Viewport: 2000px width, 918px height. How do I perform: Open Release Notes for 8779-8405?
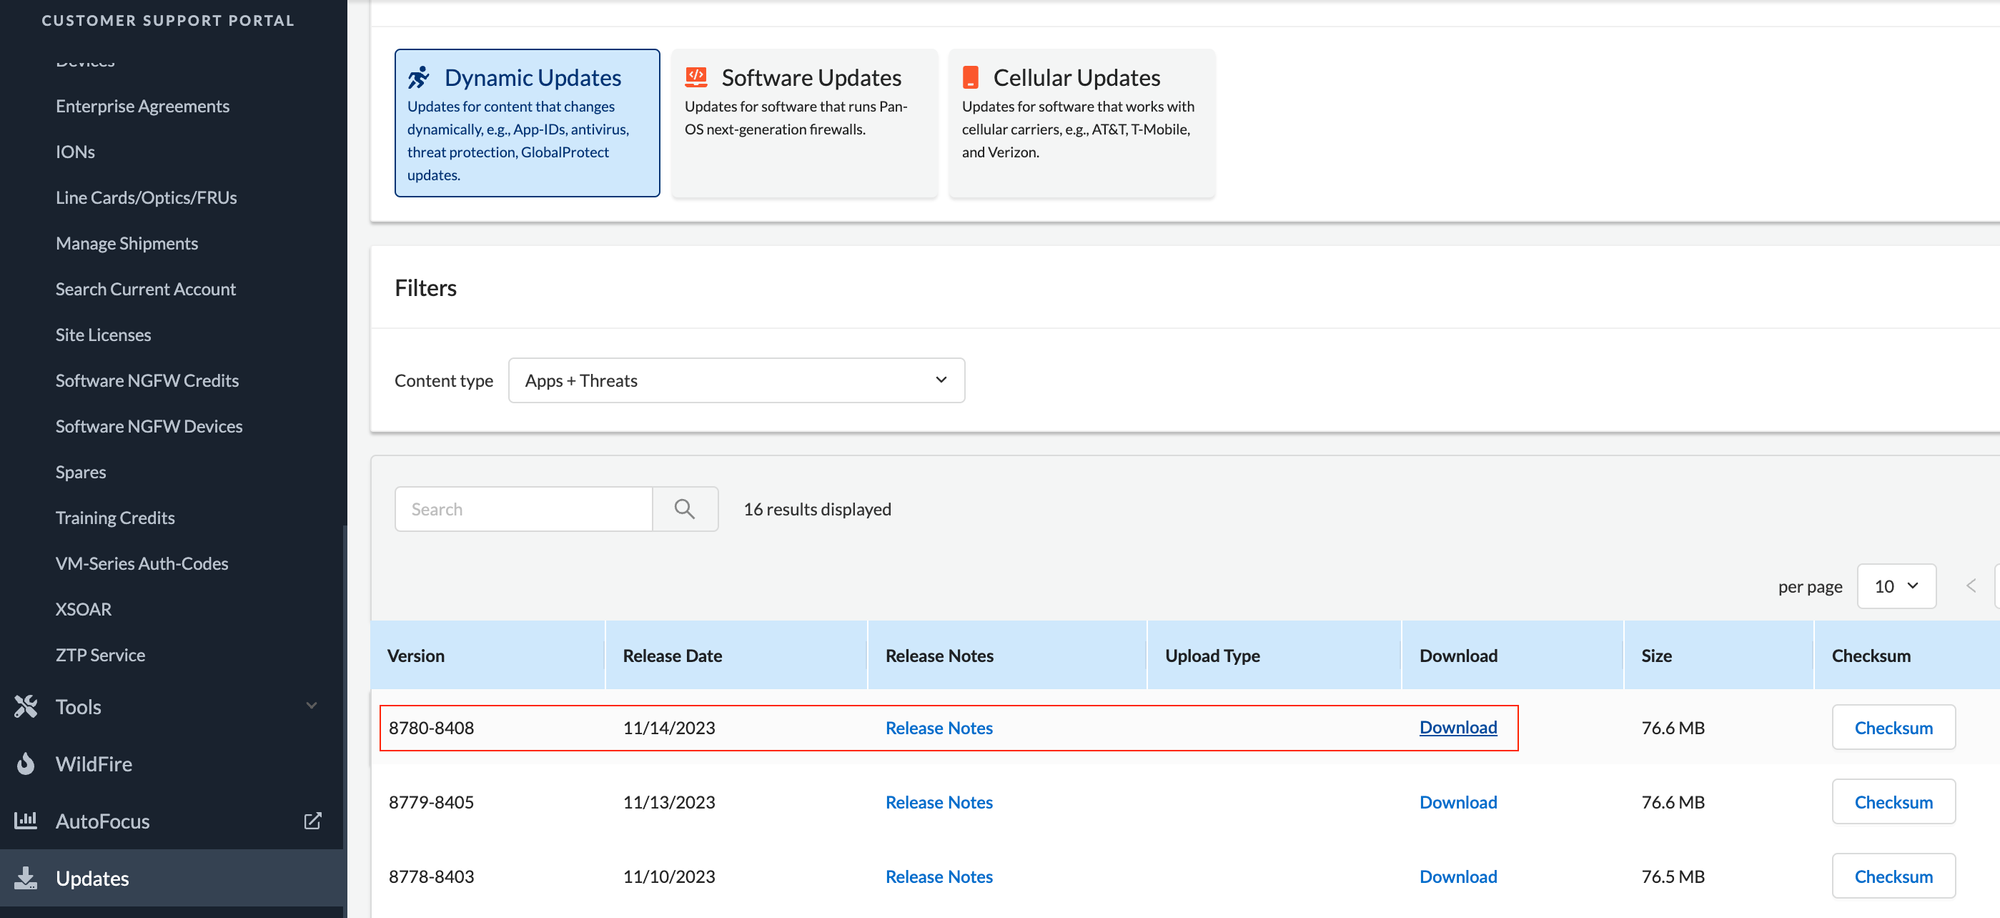[x=939, y=802]
